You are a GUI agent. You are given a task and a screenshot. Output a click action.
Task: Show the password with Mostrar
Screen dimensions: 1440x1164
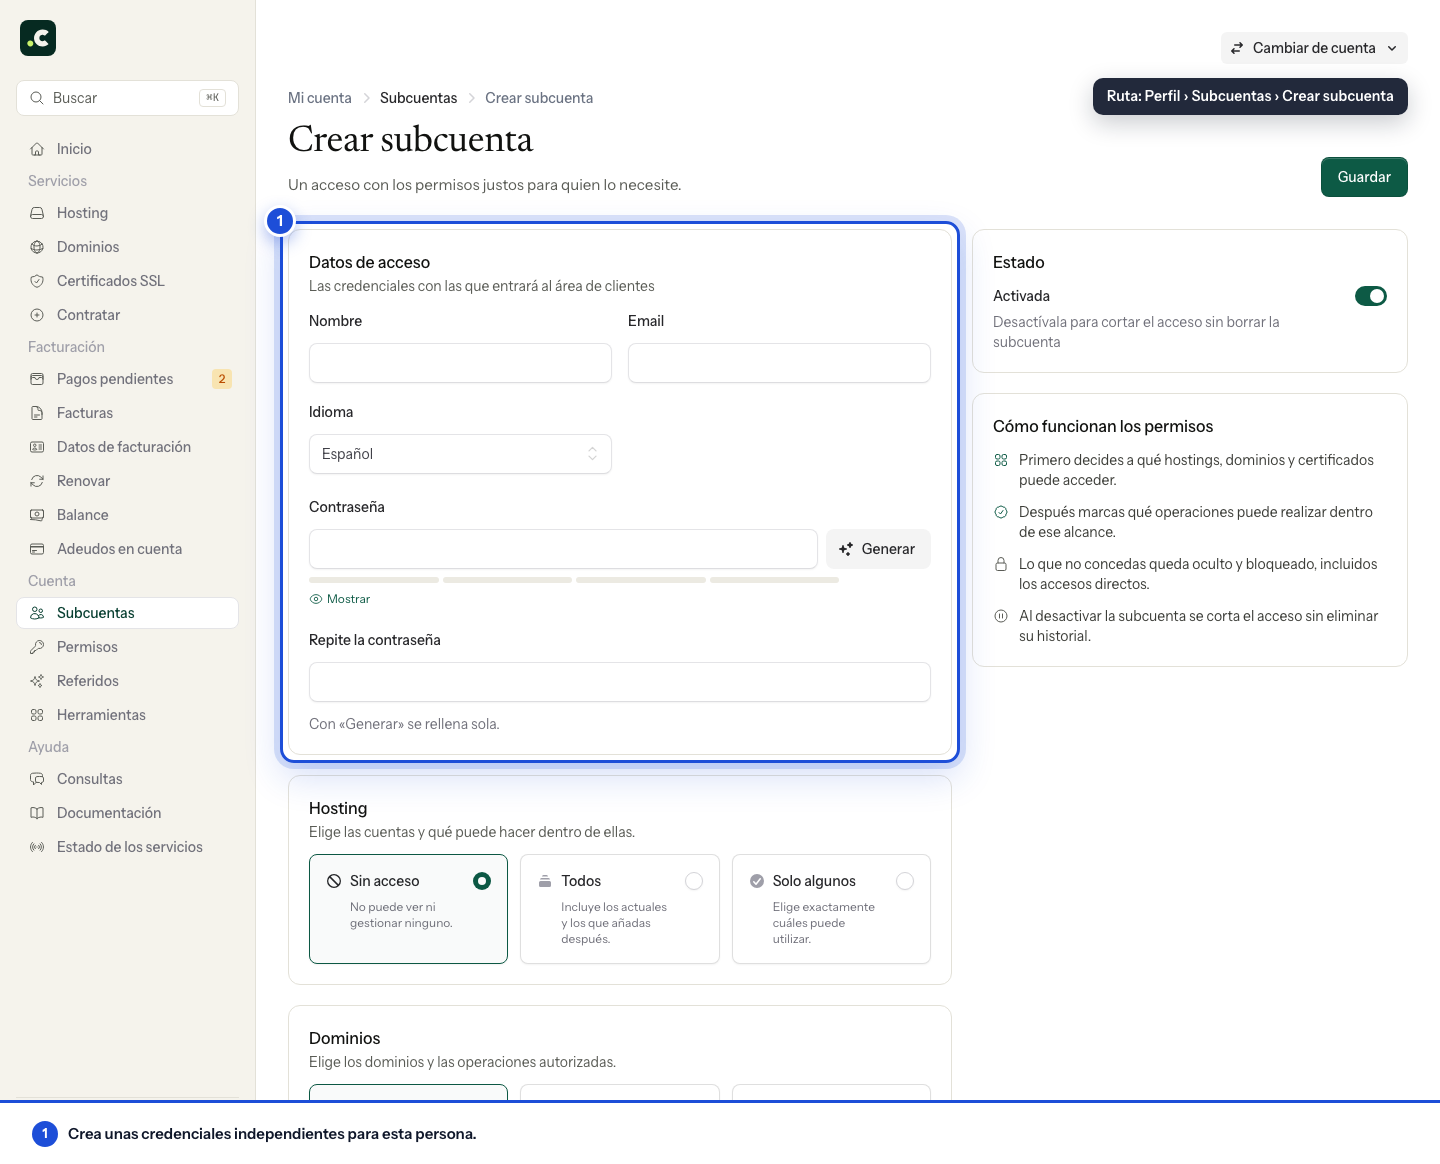(x=340, y=599)
